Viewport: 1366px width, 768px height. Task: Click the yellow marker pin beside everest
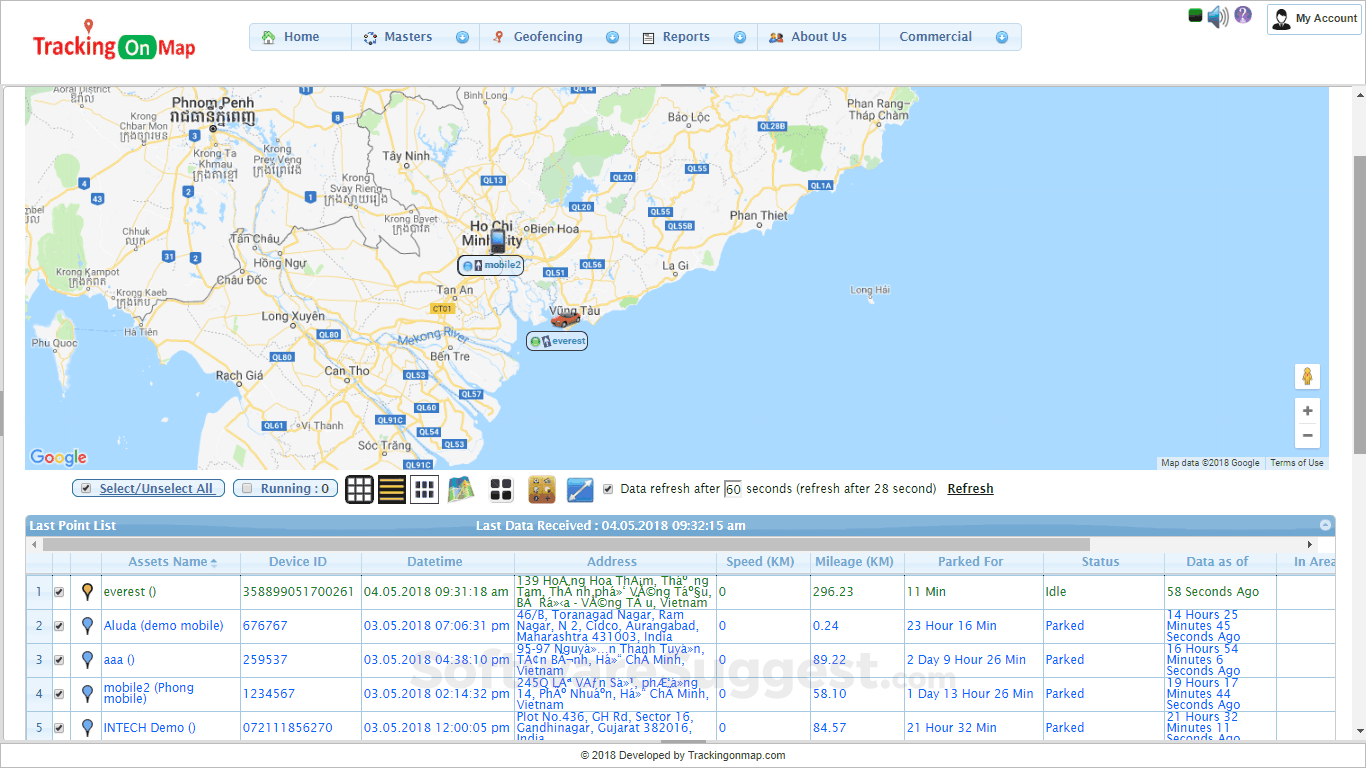[x=87, y=591]
